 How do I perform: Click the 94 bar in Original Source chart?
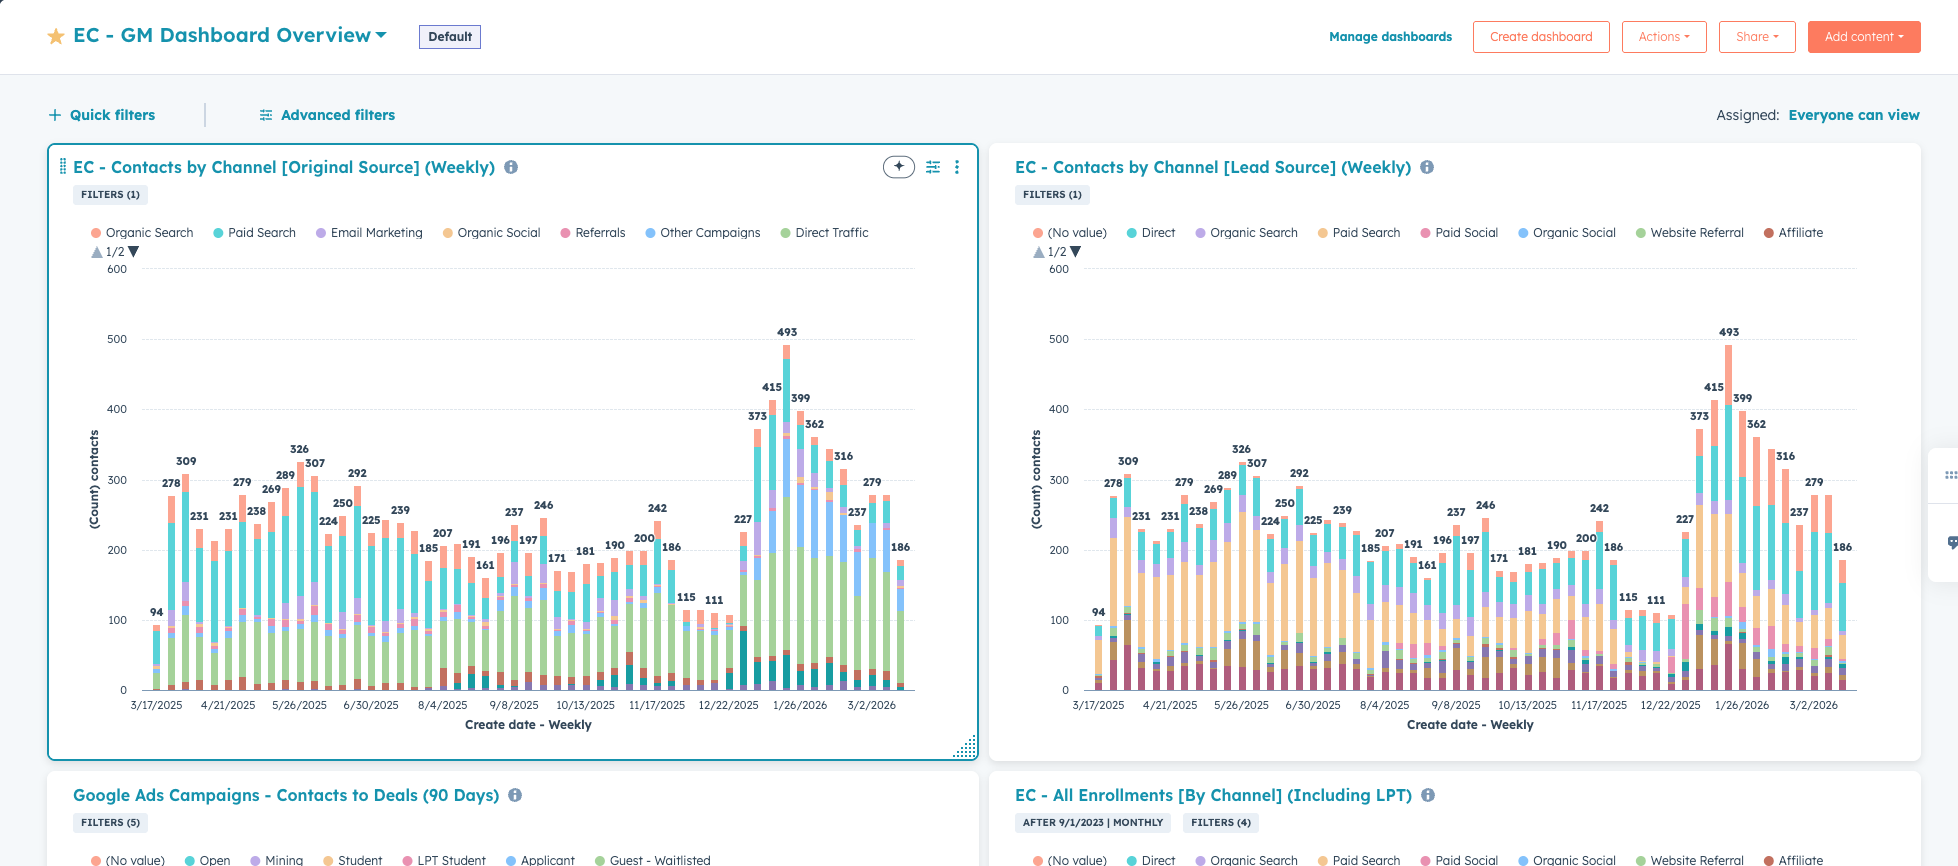[x=156, y=657]
